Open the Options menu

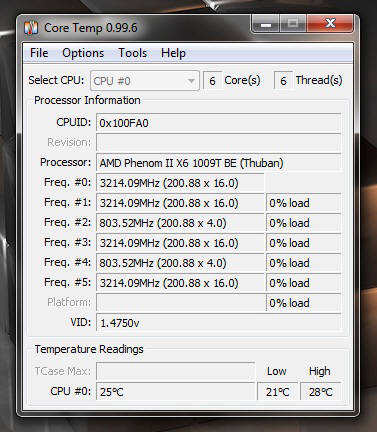(x=83, y=53)
